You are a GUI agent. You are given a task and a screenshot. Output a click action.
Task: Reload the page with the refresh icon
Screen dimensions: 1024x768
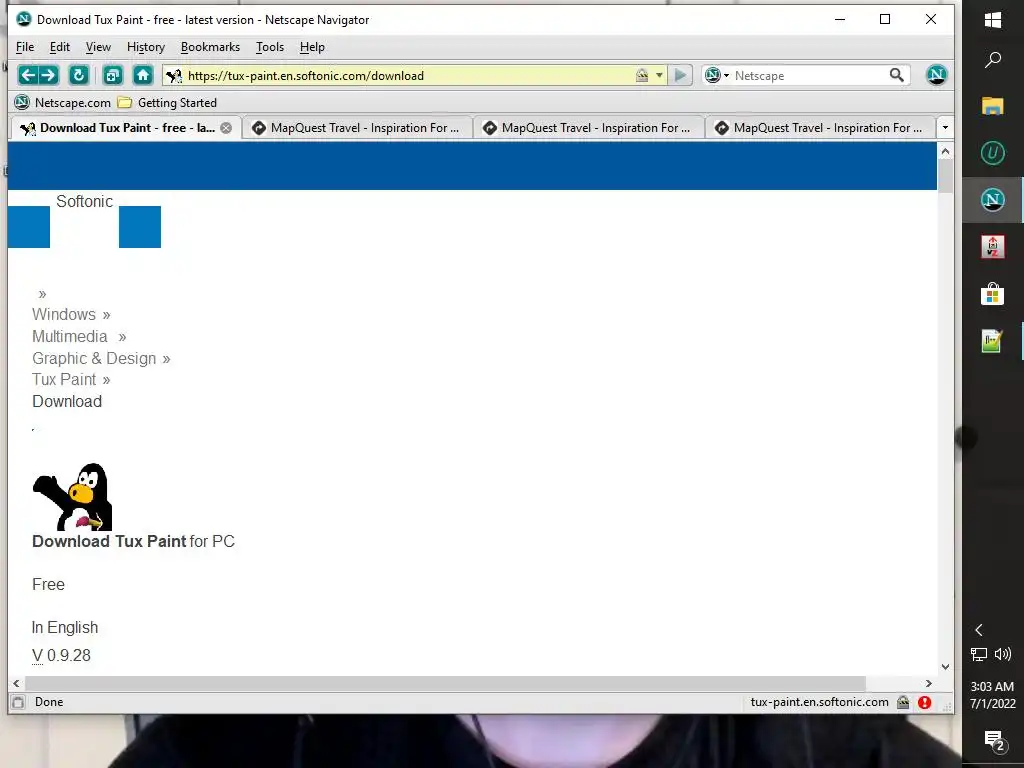click(x=79, y=75)
